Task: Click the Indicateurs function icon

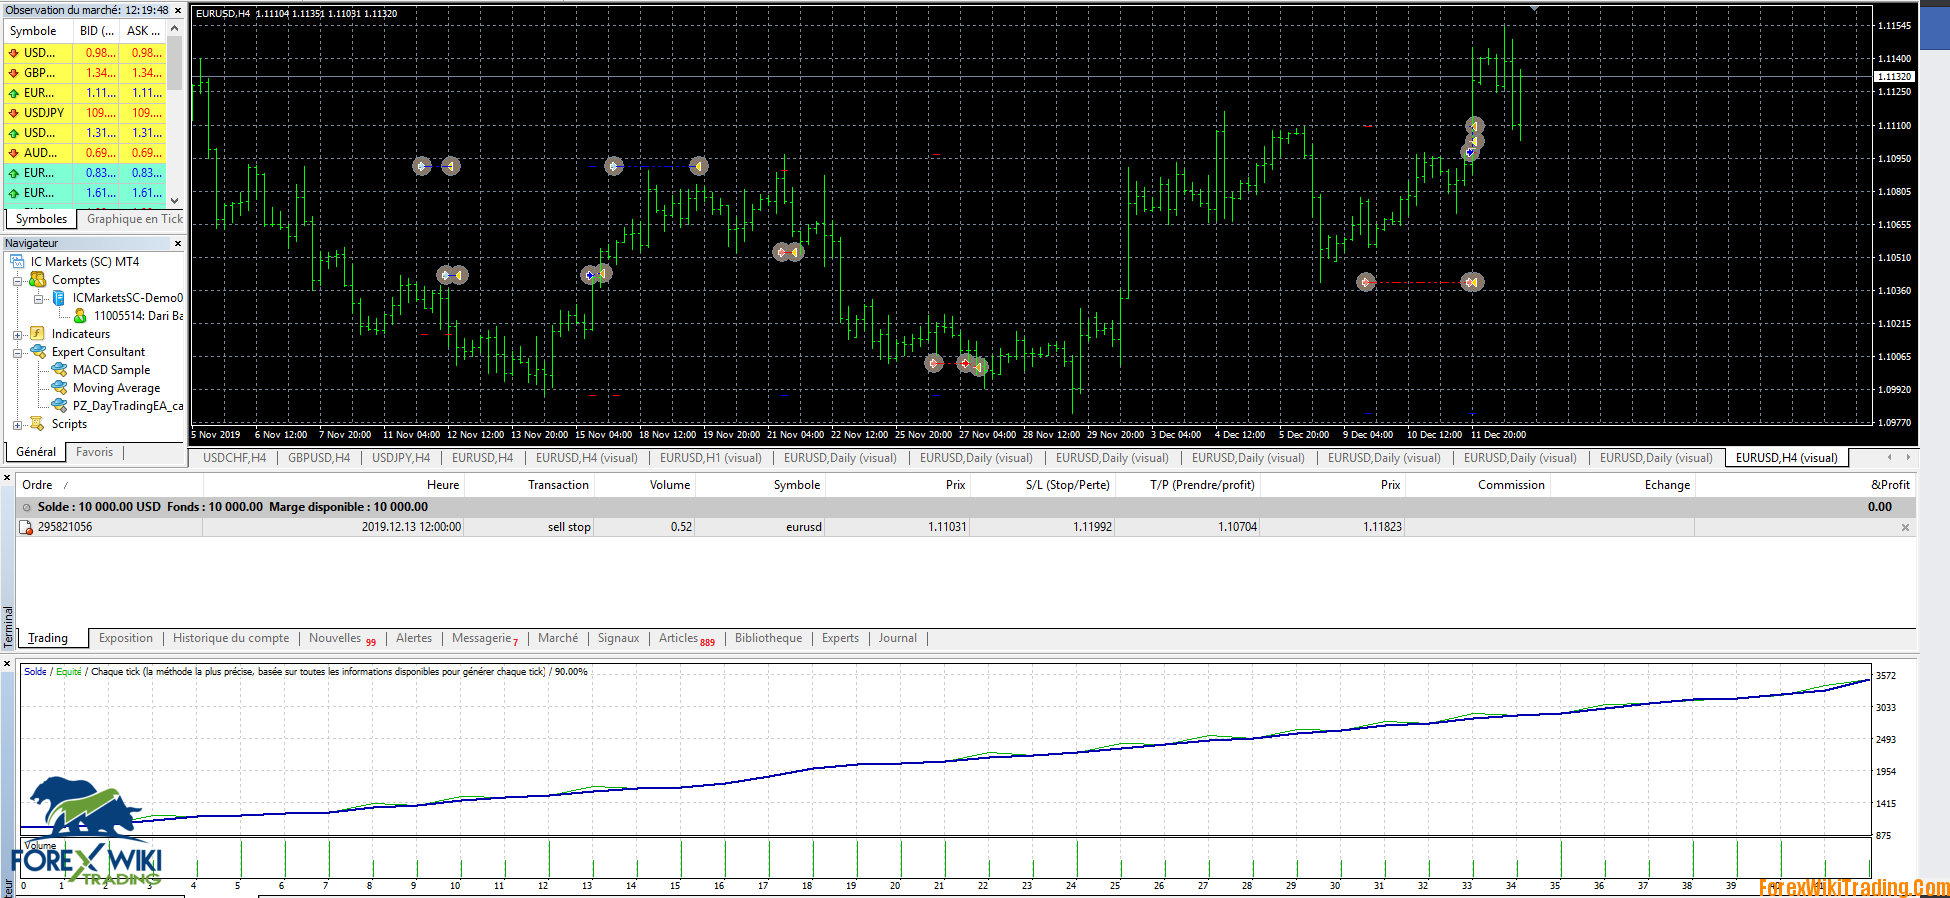Action: click(x=37, y=334)
